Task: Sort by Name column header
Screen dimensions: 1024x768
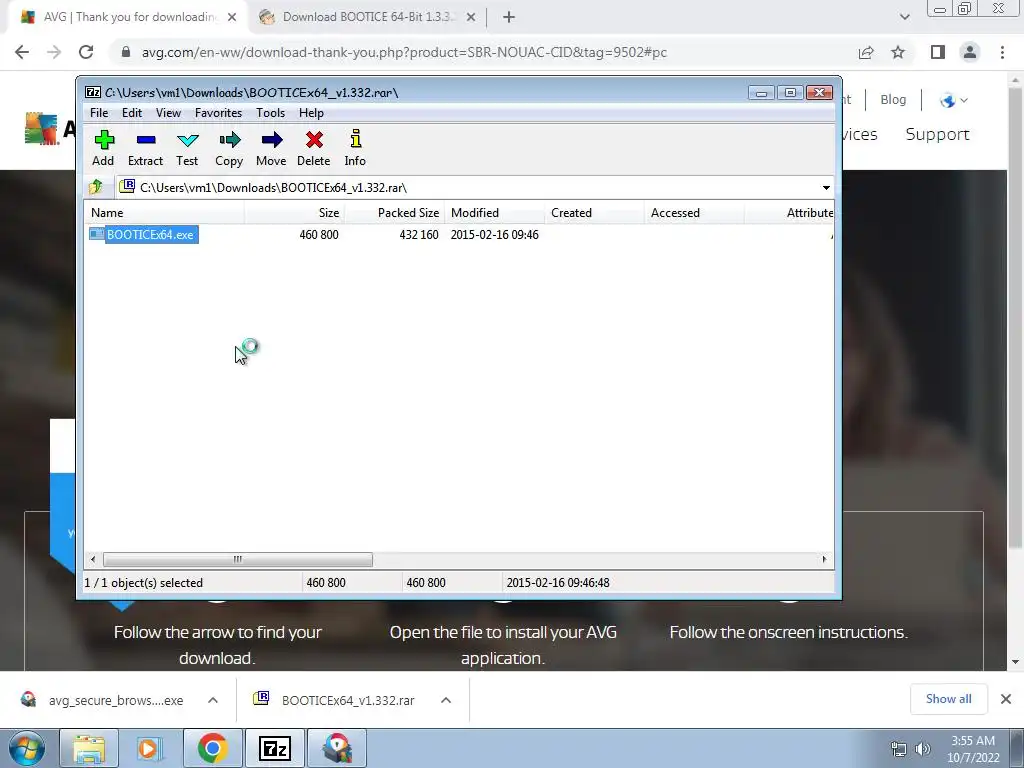Action: coord(165,213)
